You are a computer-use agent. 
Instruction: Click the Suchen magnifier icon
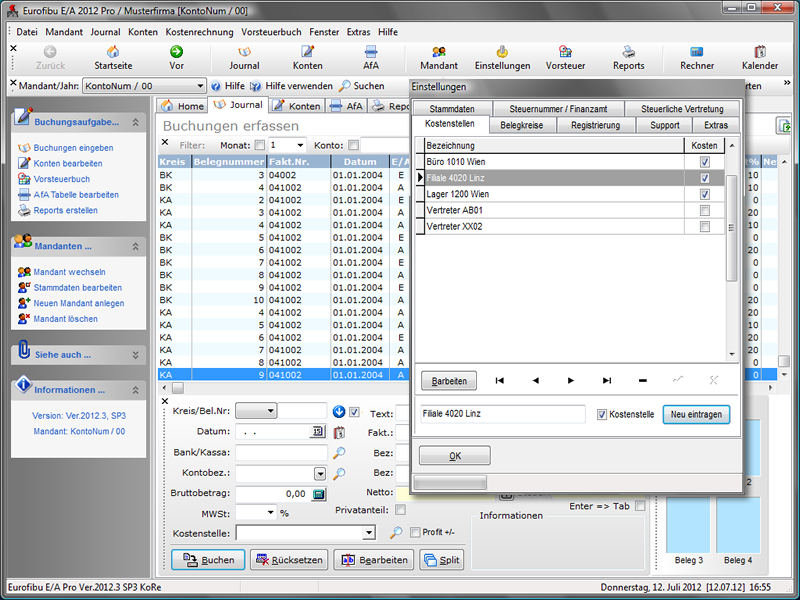pyautogui.click(x=345, y=86)
